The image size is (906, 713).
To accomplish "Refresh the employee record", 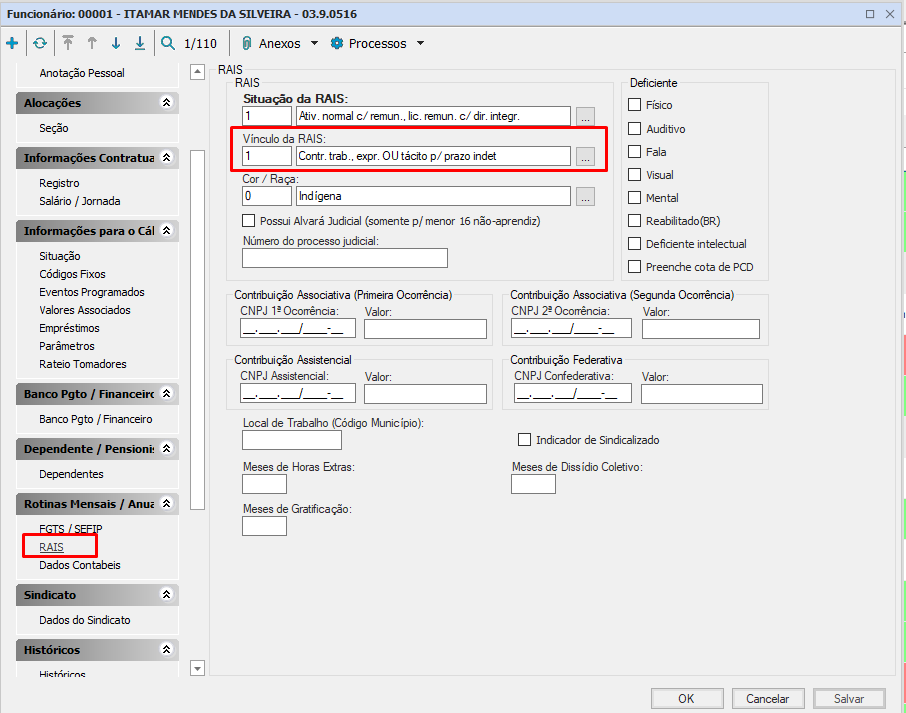I will pos(40,43).
